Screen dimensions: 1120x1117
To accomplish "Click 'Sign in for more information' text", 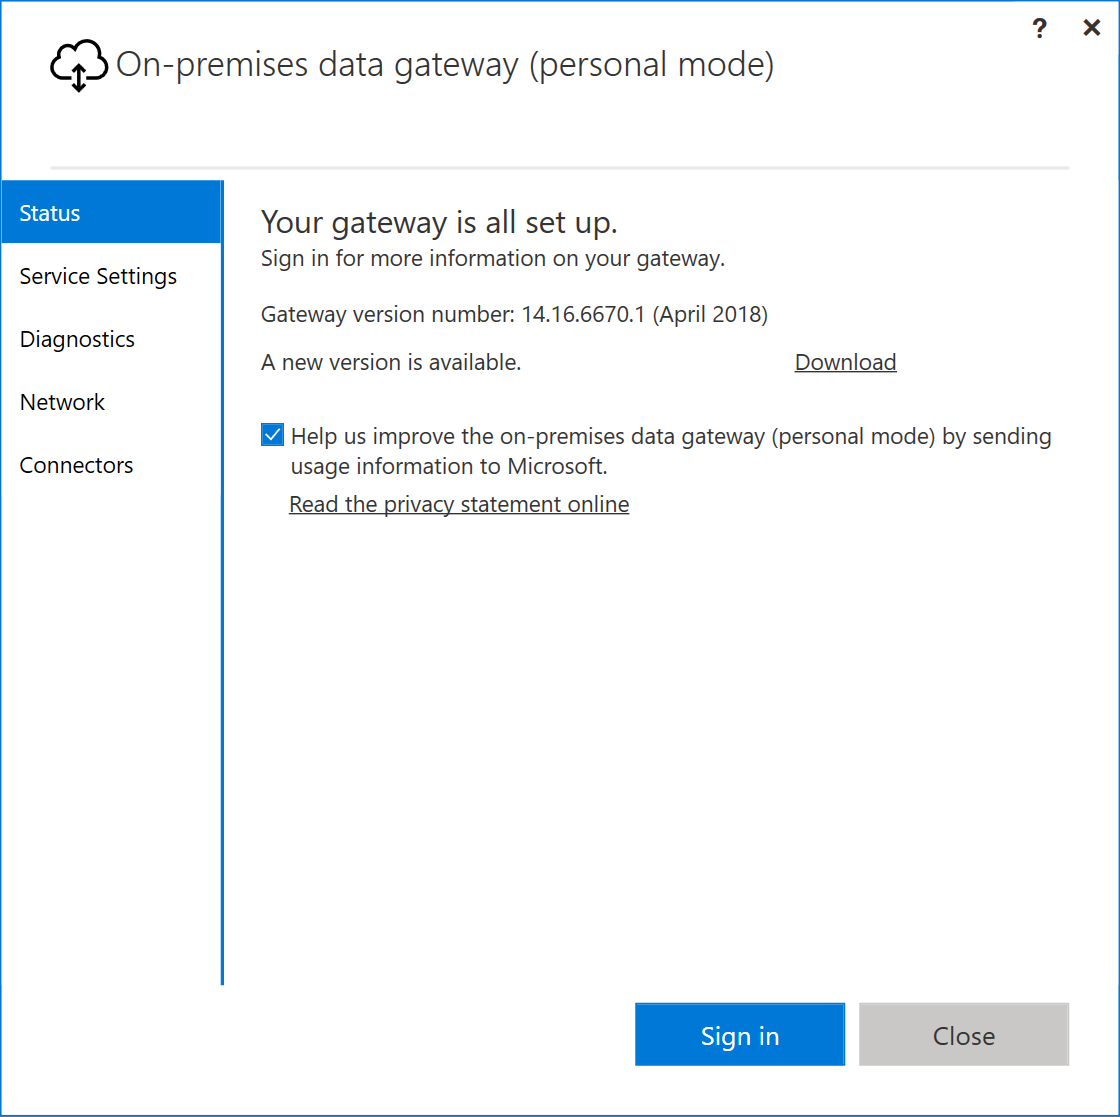I will 493,258.
